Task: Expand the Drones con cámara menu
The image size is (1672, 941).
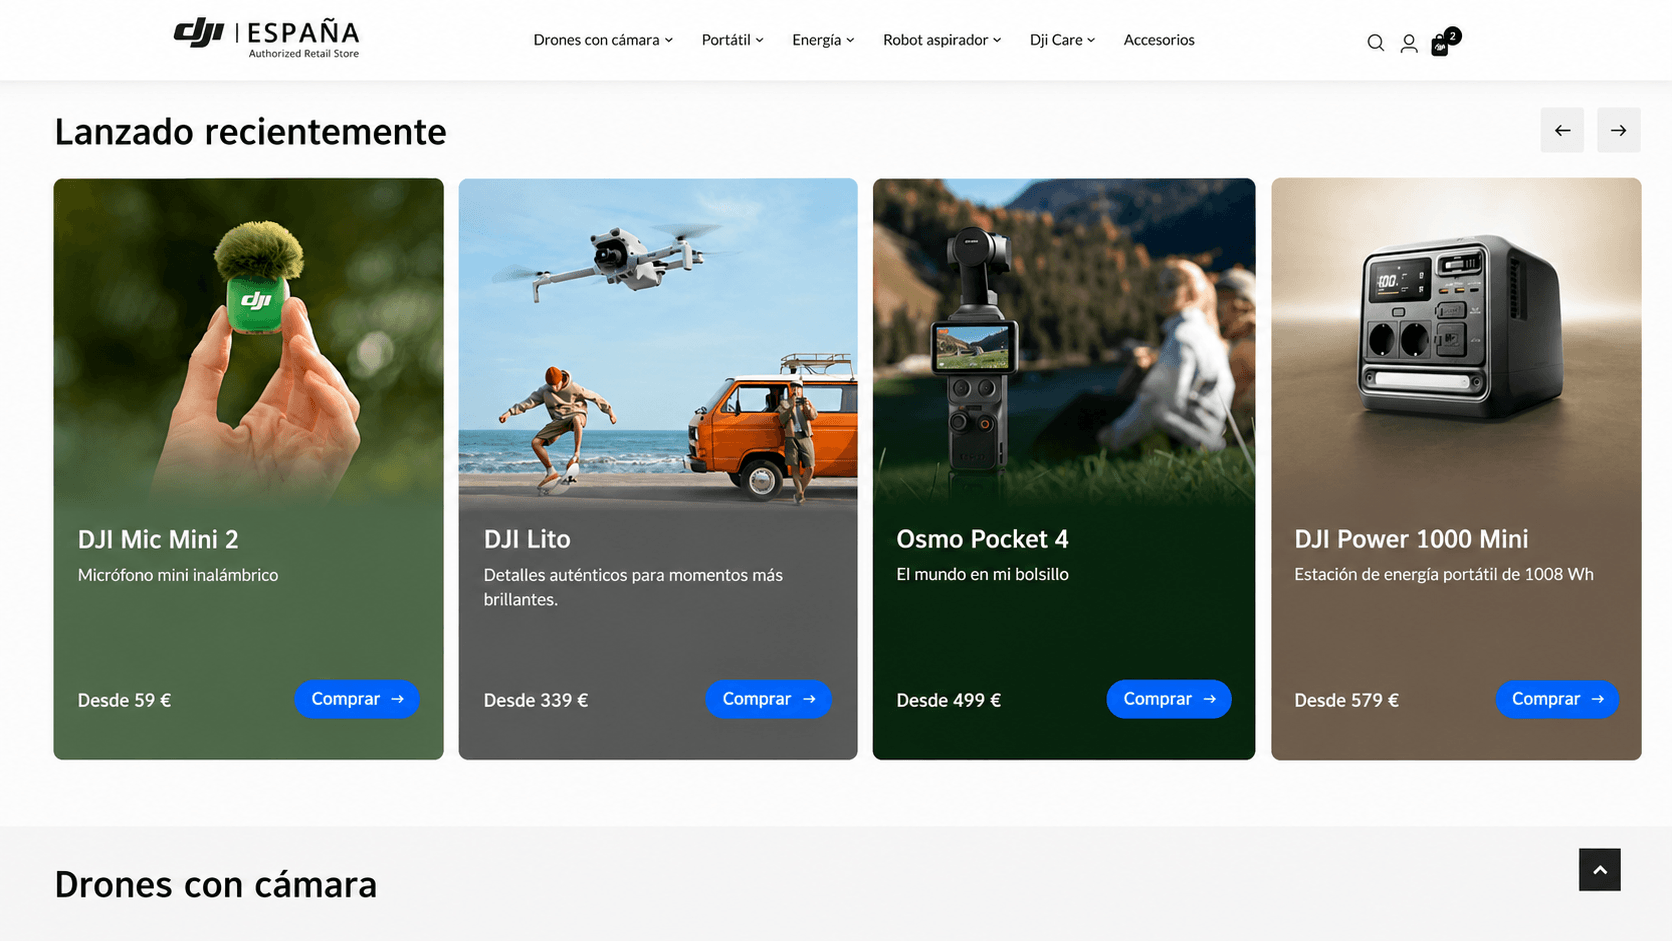Action: (603, 40)
